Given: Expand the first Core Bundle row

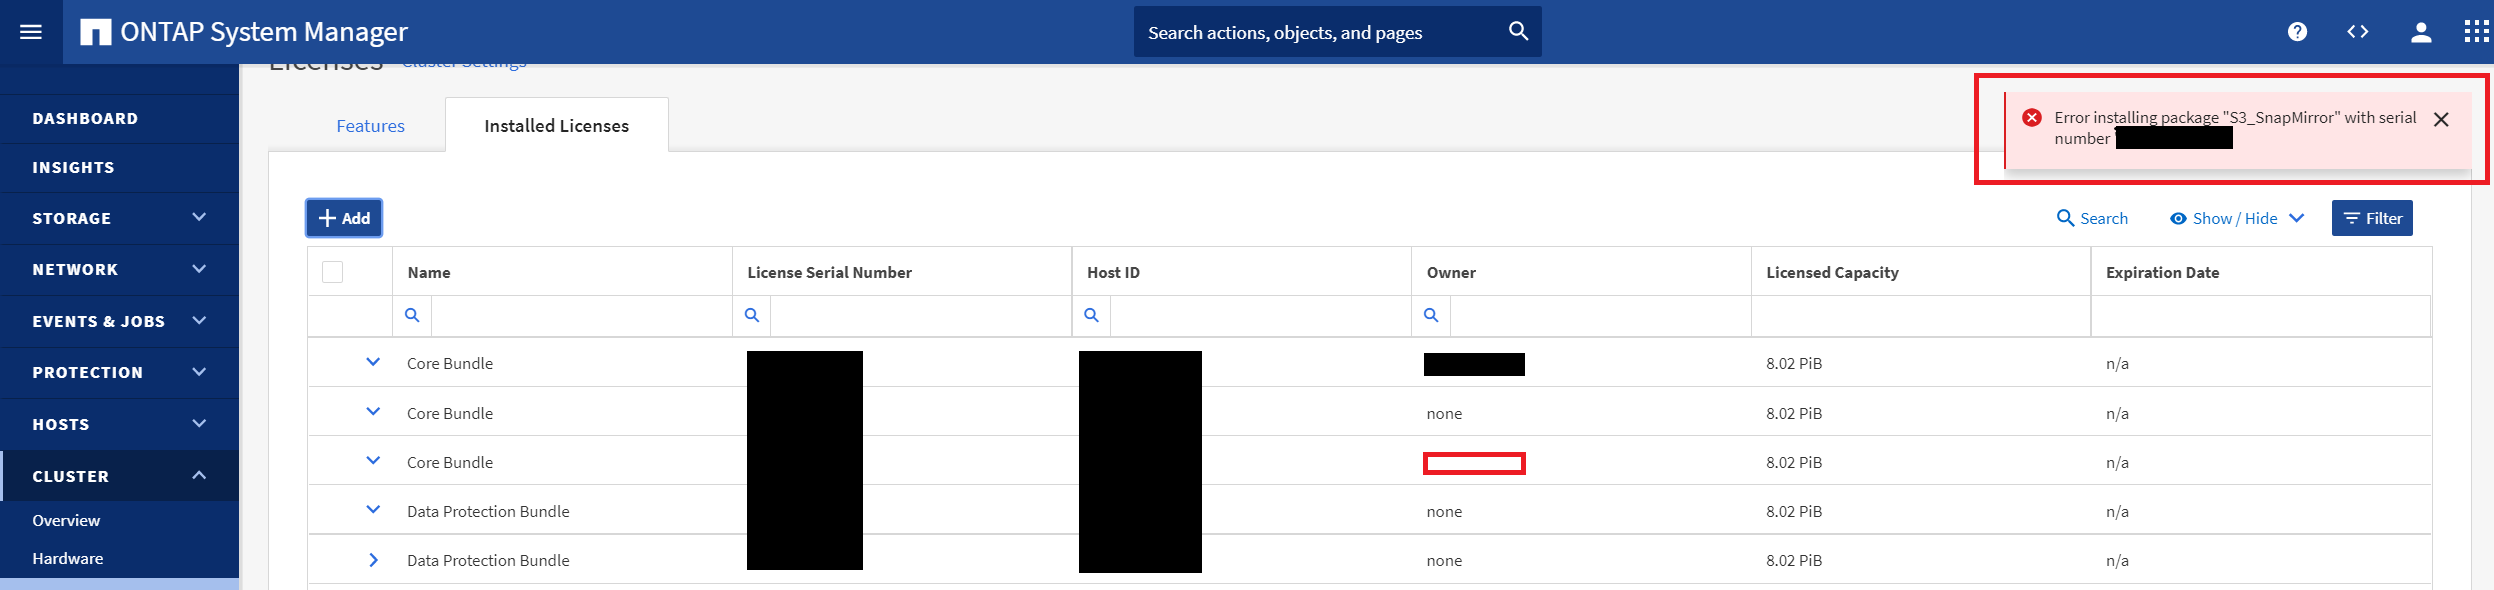Looking at the screenshot, I should (373, 362).
